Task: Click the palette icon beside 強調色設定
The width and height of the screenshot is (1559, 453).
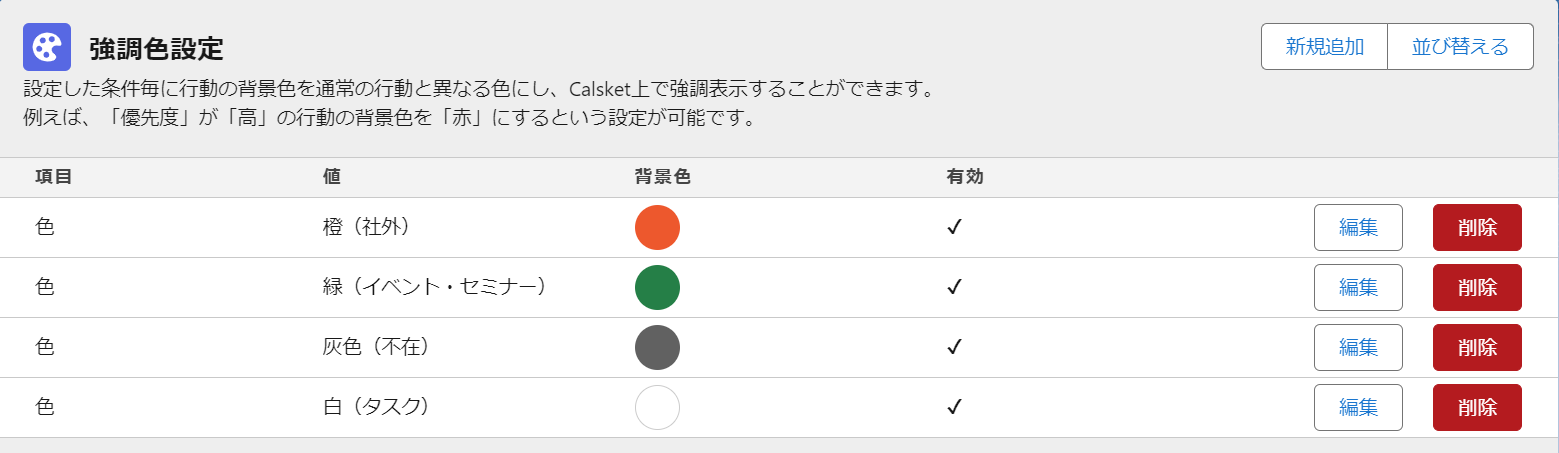Action: tap(47, 47)
